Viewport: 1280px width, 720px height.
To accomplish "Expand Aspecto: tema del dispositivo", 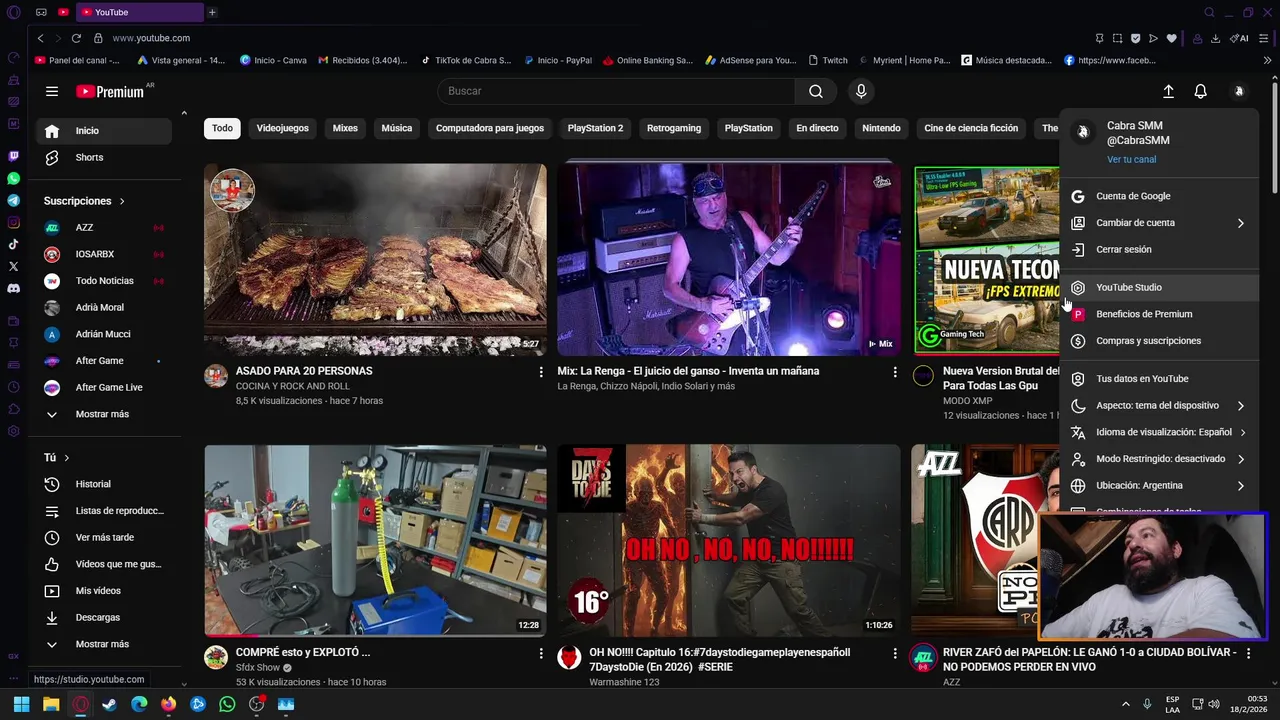I will point(1159,406).
